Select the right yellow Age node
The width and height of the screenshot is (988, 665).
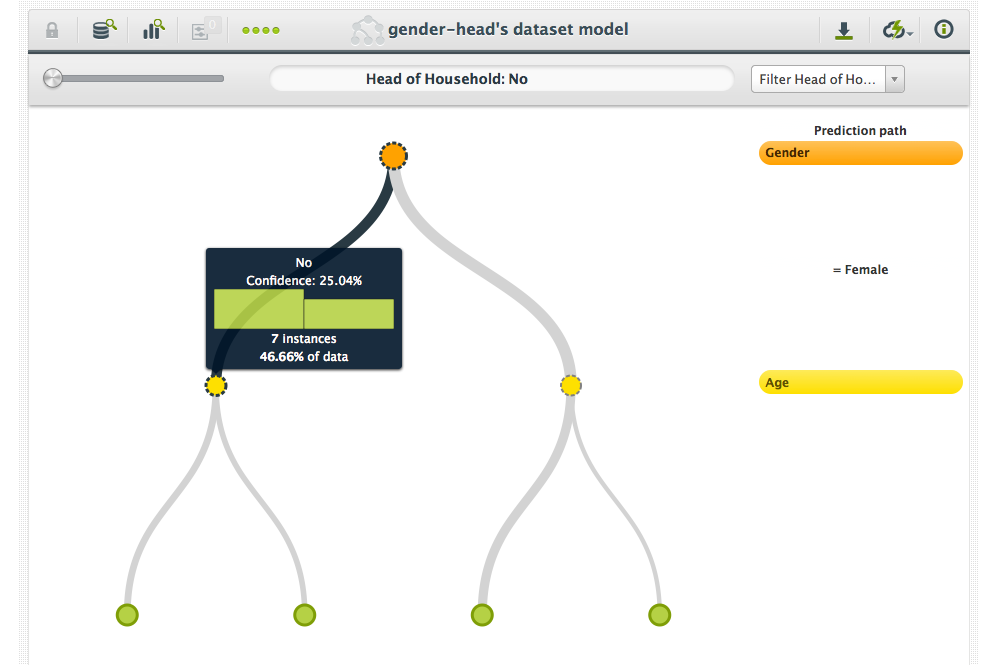click(x=570, y=385)
